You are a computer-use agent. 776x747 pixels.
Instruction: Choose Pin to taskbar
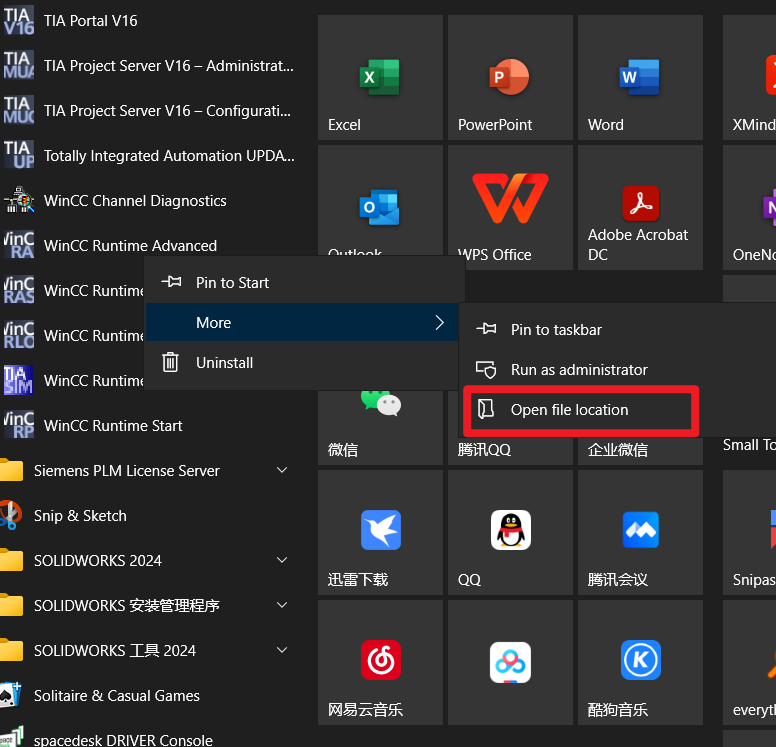[x=618, y=330]
